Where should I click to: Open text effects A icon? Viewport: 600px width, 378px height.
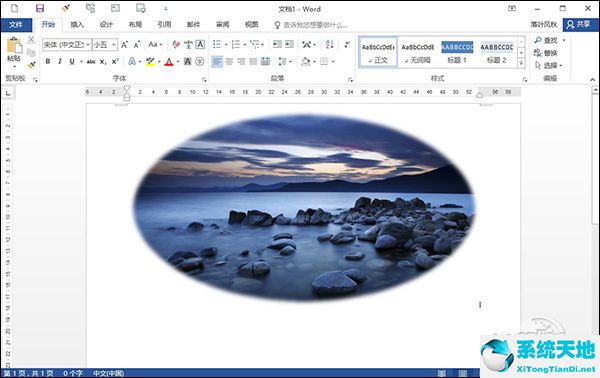tap(132, 61)
